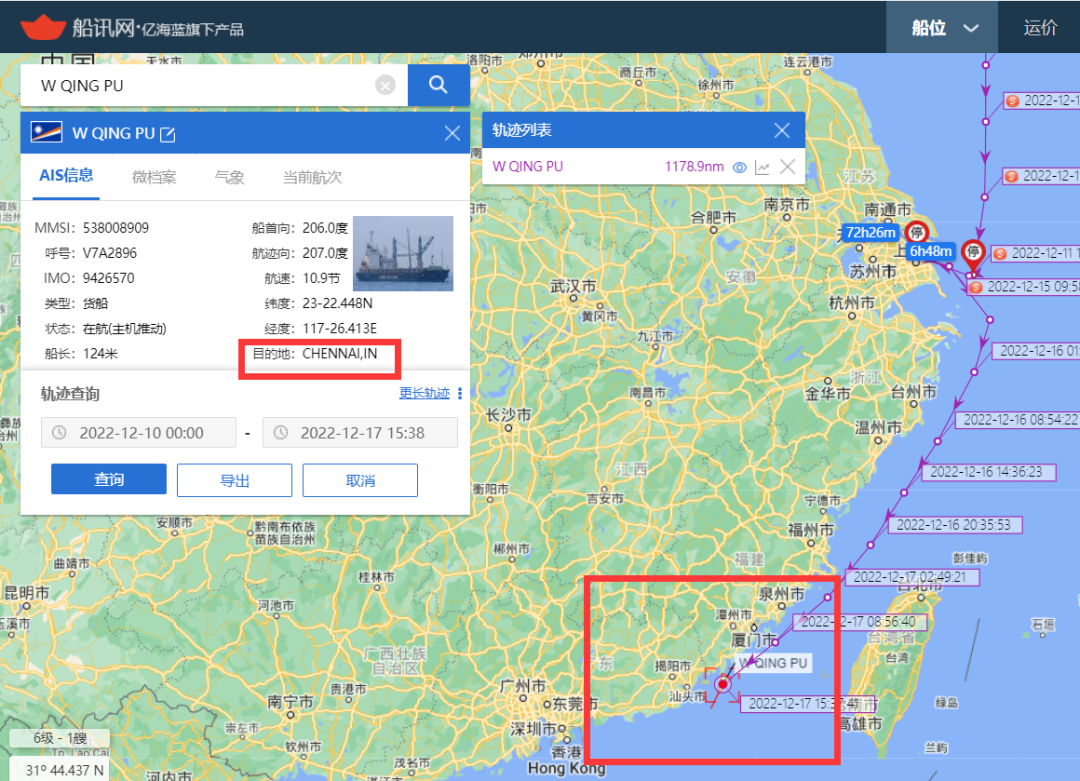Click the 导出 export button
The width and height of the screenshot is (1080, 781).
pyautogui.click(x=234, y=480)
